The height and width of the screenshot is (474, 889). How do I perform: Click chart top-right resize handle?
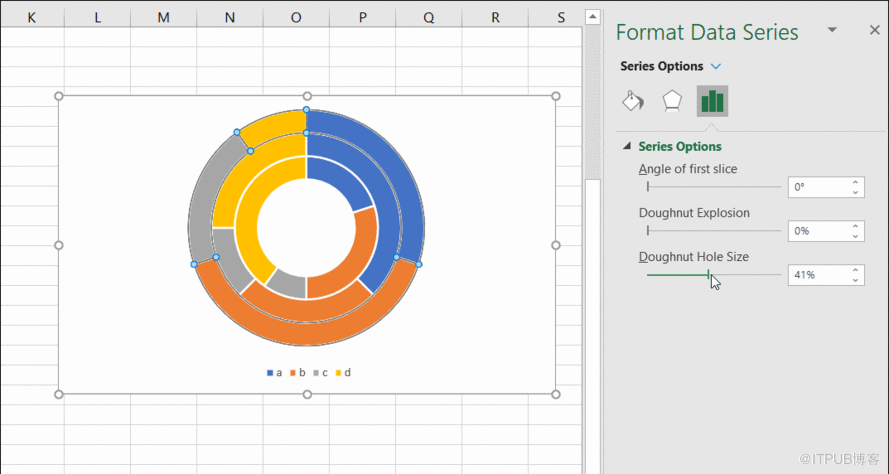click(556, 96)
